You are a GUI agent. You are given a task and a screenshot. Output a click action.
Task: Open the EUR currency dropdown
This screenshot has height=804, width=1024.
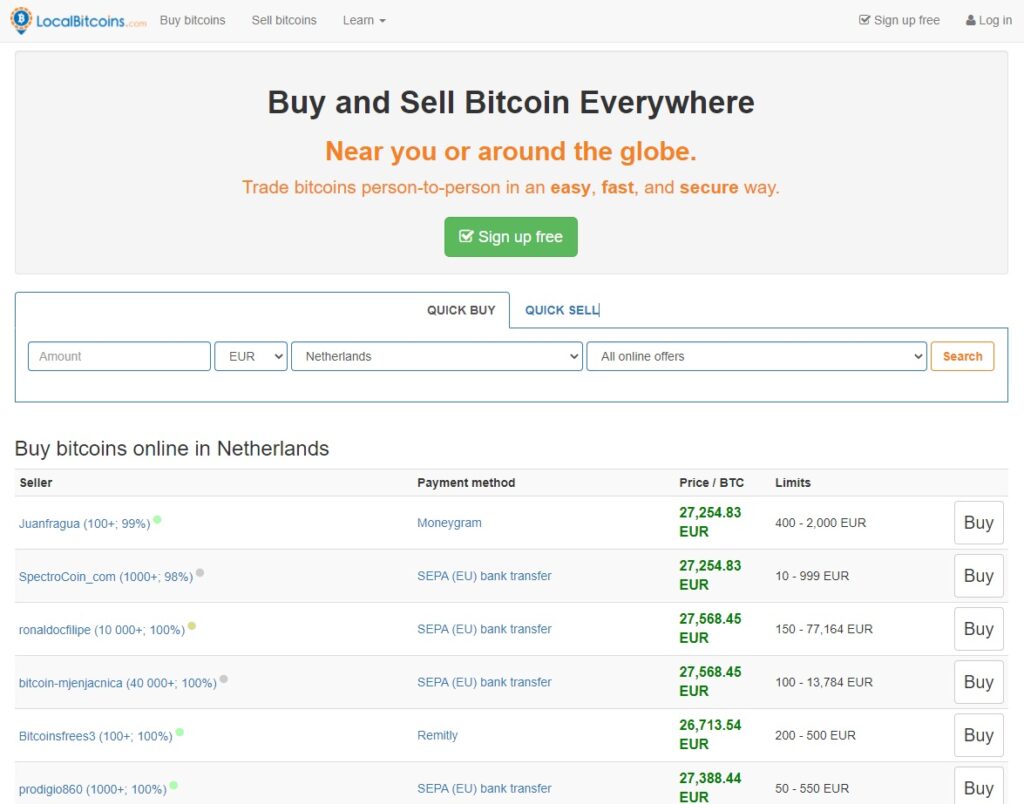[x=251, y=356]
